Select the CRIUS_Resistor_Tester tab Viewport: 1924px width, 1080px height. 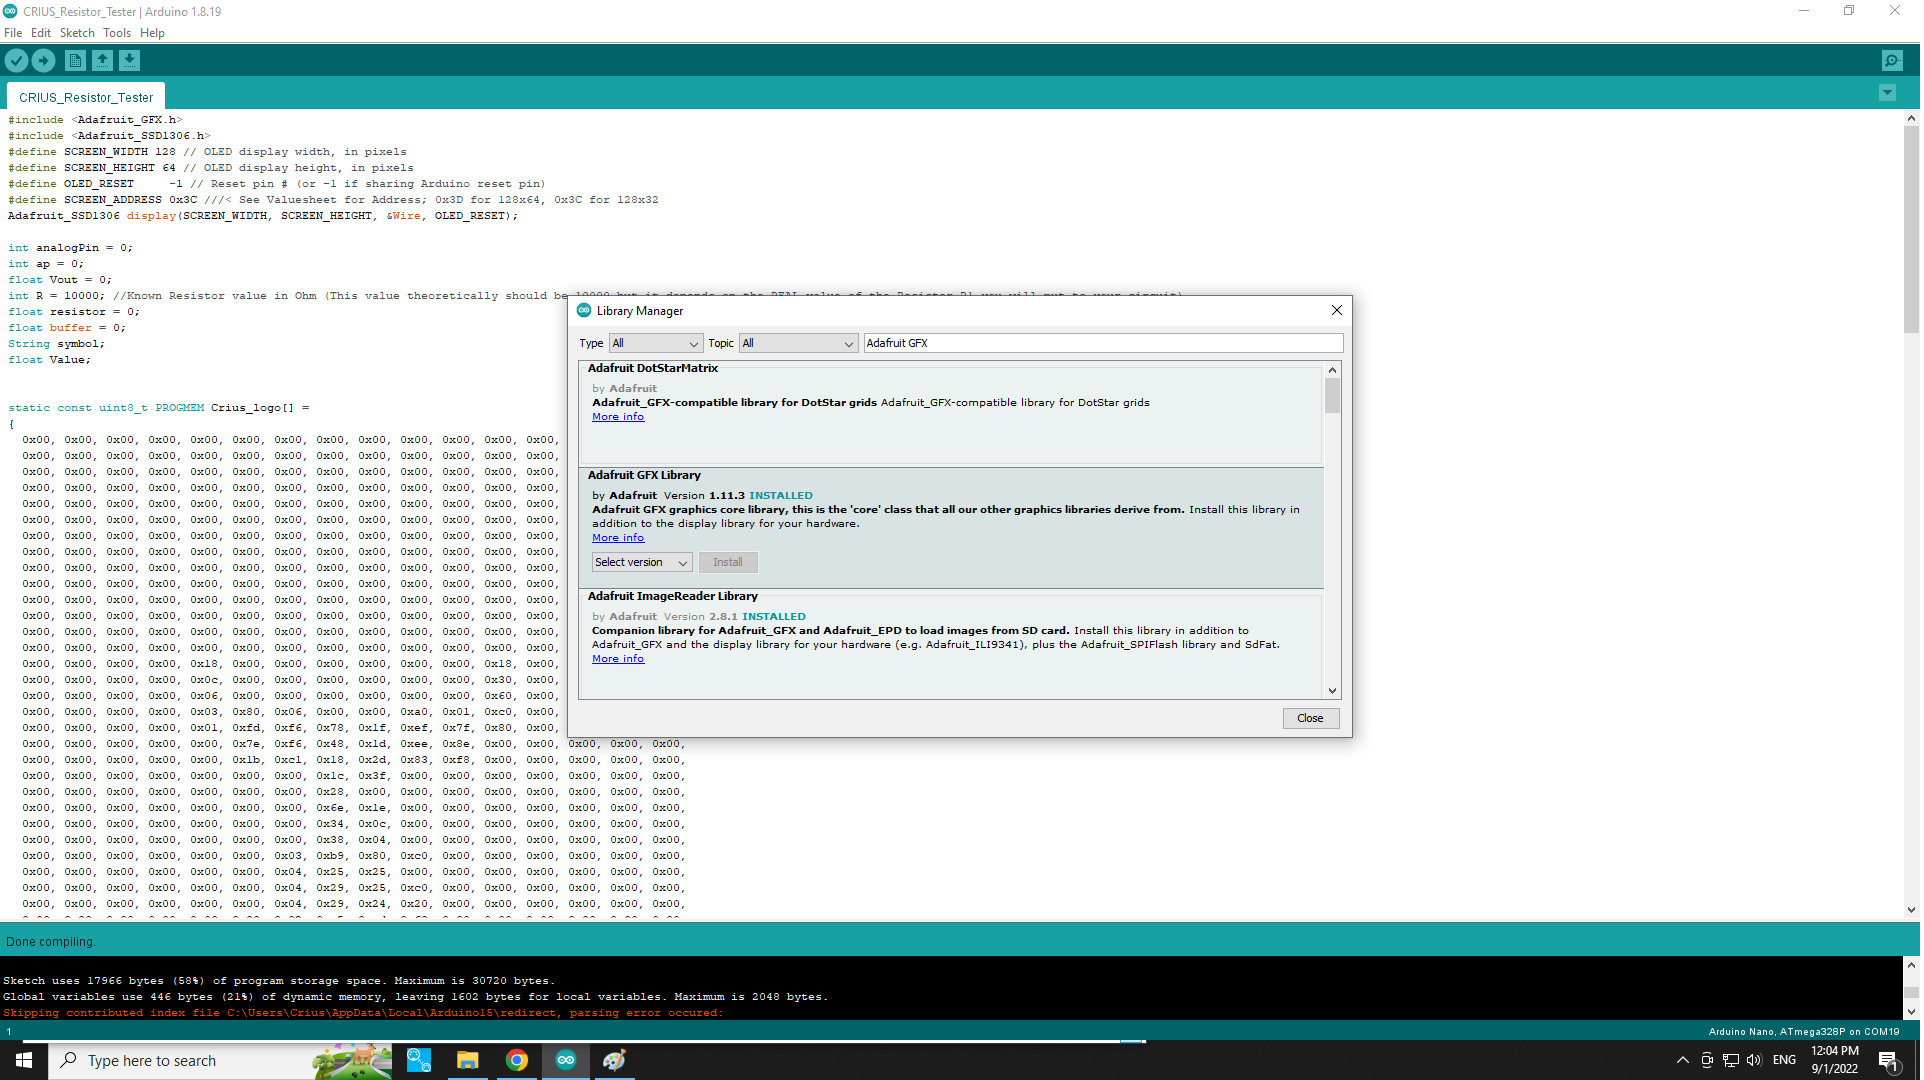[x=86, y=98]
